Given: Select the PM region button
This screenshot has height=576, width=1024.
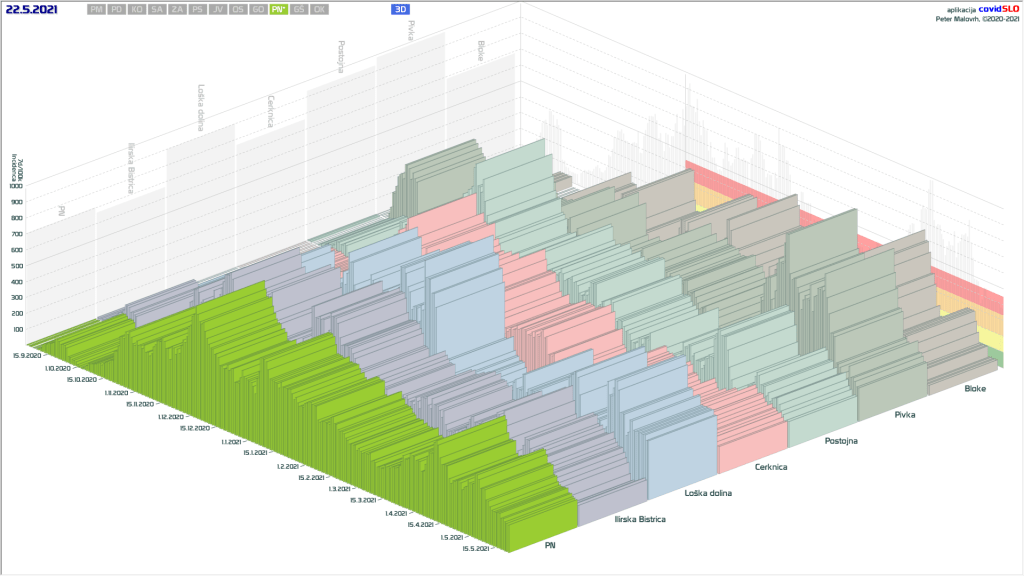Looking at the screenshot, I should click(x=96, y=9).
